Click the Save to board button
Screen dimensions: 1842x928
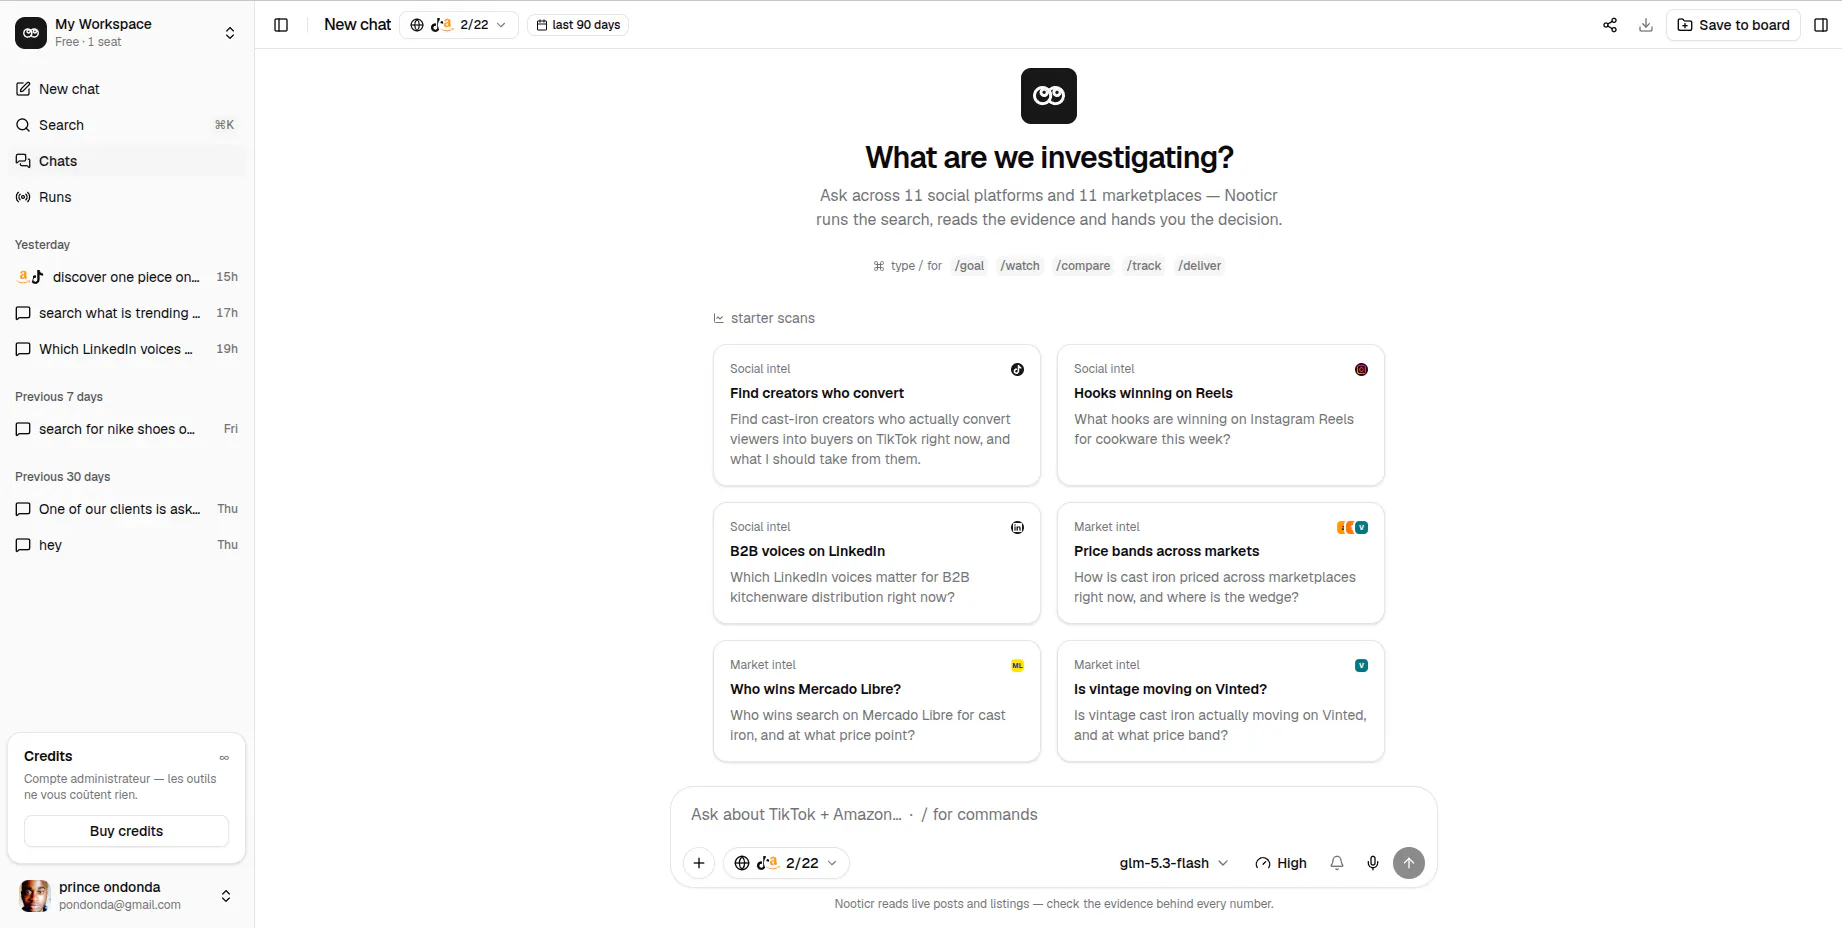(x=1733, y=25)
